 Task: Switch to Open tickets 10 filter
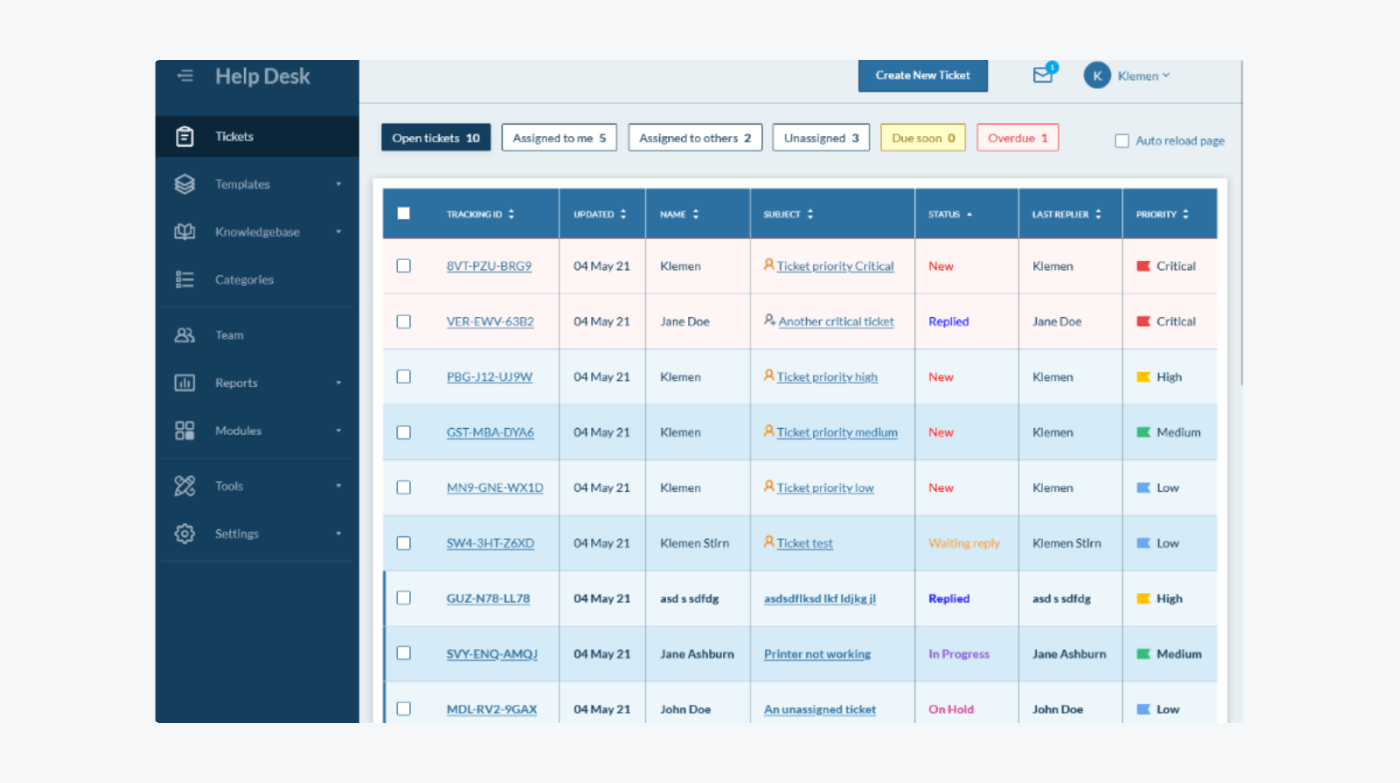tap(436, 138)
